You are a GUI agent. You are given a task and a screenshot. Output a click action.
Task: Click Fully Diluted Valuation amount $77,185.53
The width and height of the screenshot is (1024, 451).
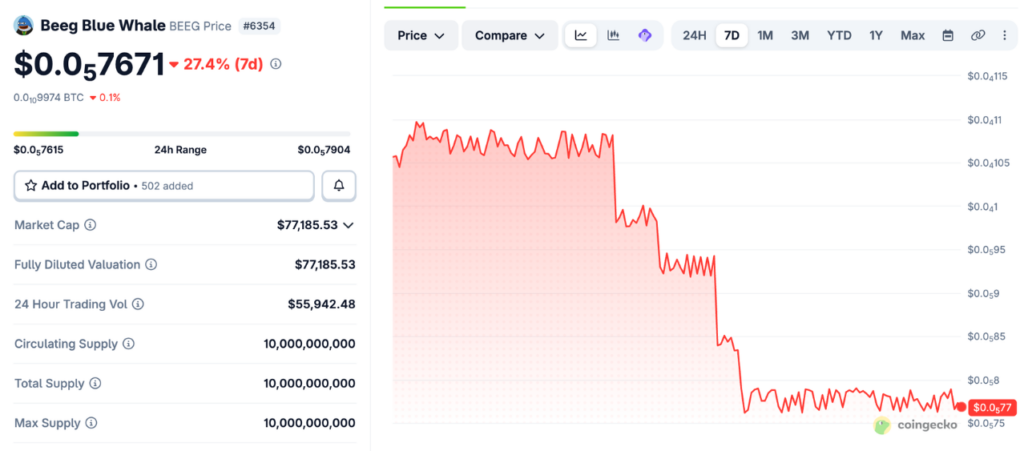(325, 265)
